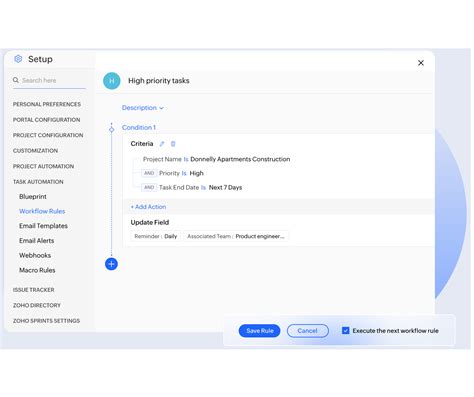Click Associated Team Product engineer chip
This screenshot has height=397, width=474.
coord(236,236)
